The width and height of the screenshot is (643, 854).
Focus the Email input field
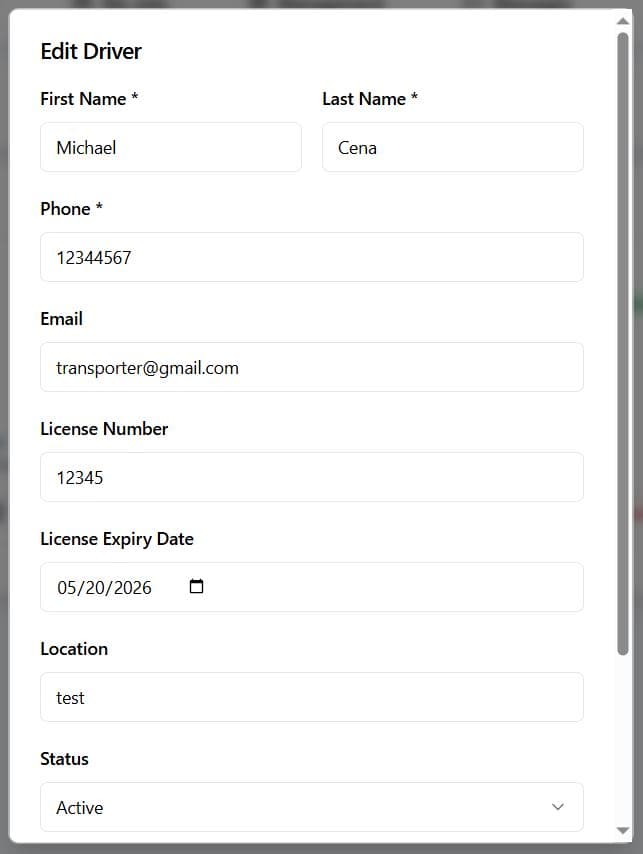pos(312,367)
